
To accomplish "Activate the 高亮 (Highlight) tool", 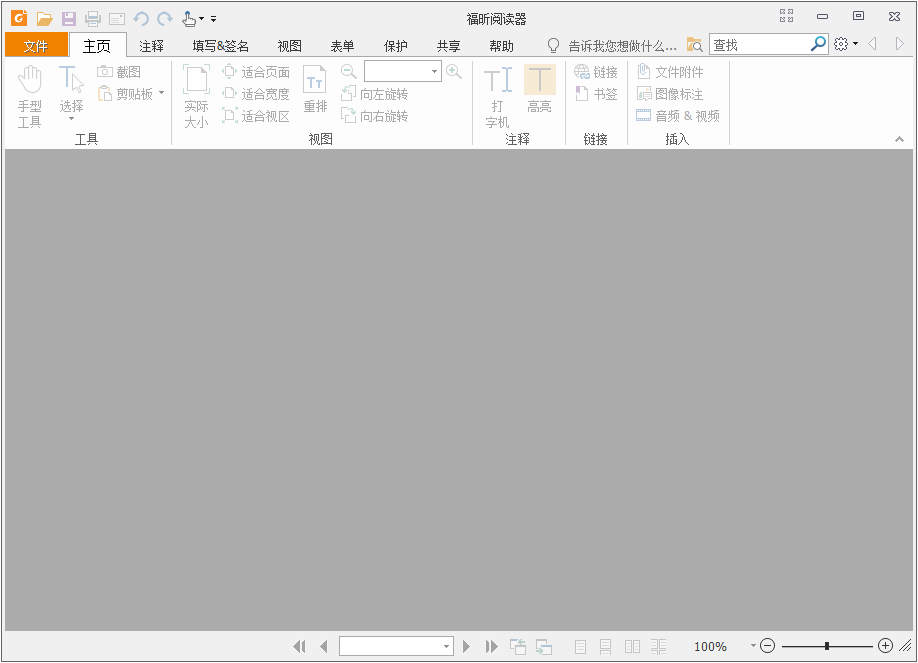I will (540, 90).
